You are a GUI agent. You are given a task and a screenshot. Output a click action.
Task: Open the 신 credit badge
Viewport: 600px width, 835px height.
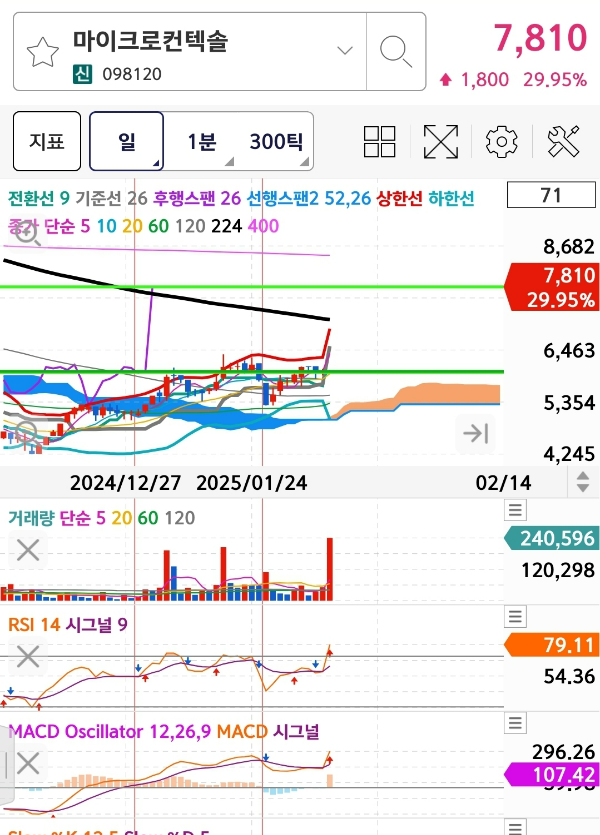pos(83,74)
